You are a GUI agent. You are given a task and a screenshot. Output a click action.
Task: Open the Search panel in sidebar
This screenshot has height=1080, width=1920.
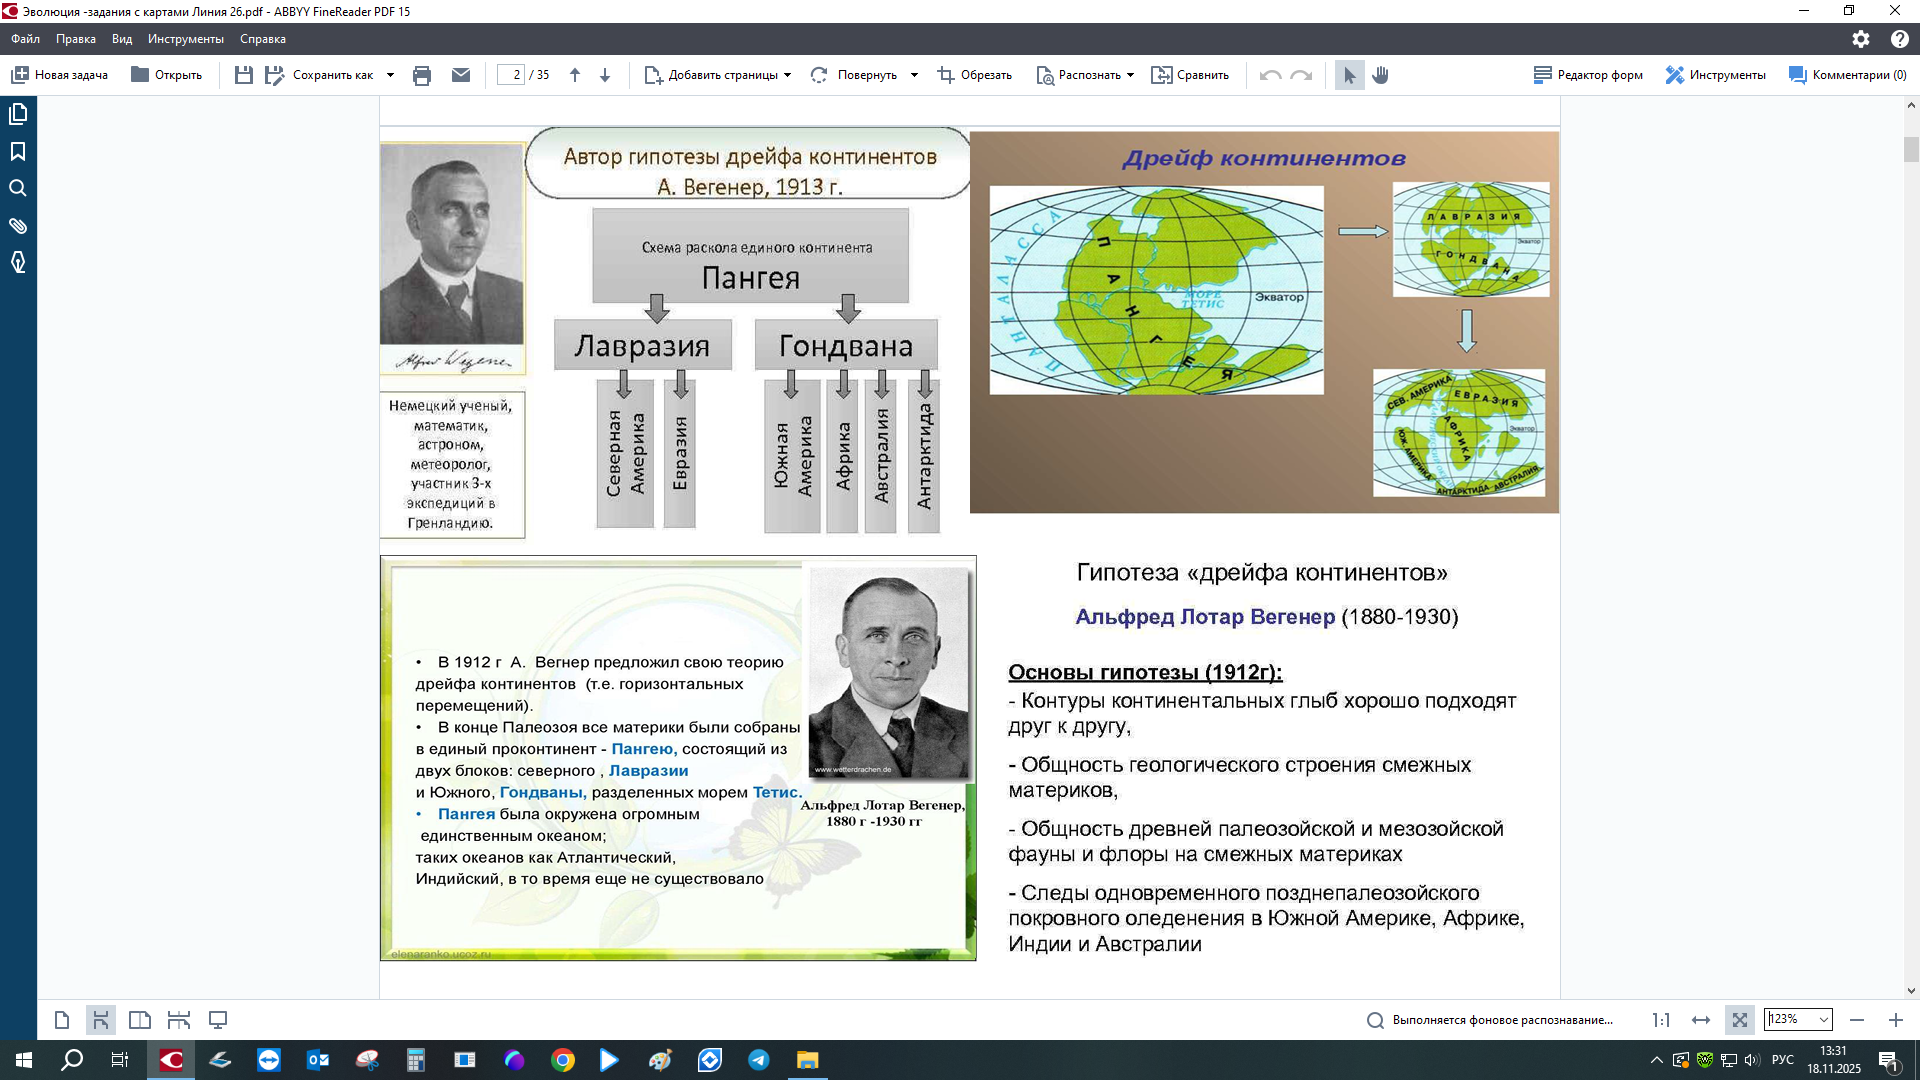(18, 188)
